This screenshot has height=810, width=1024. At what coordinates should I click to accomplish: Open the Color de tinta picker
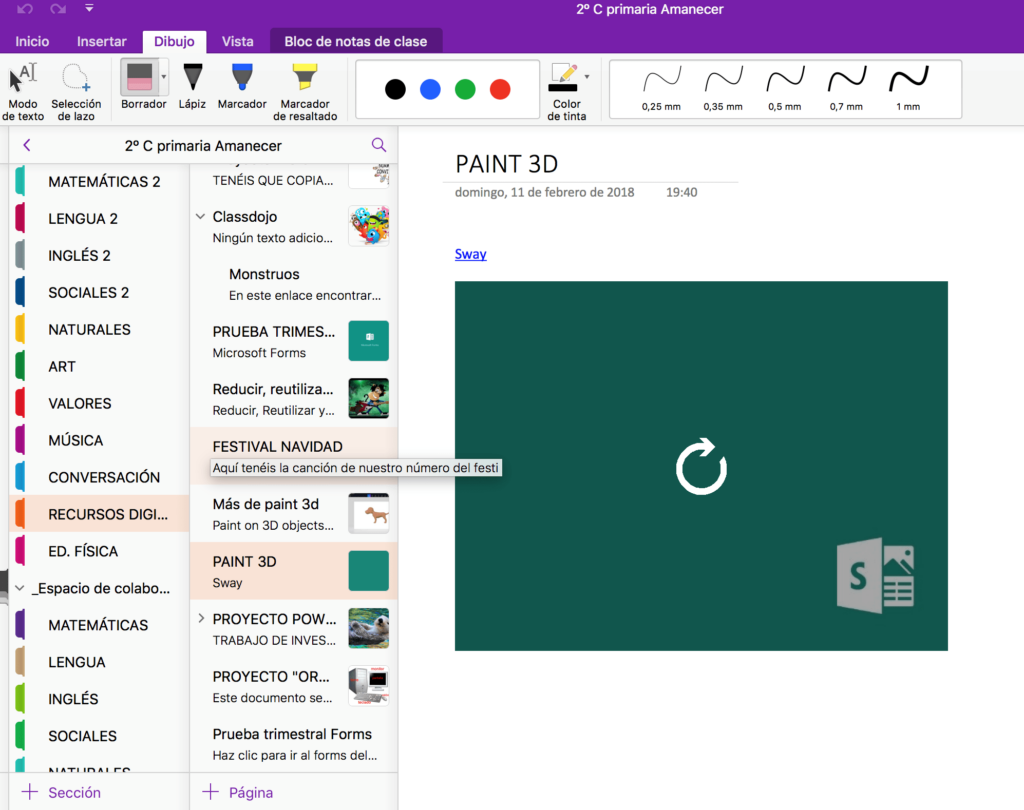pyautogui.click(x=566, y=91)
